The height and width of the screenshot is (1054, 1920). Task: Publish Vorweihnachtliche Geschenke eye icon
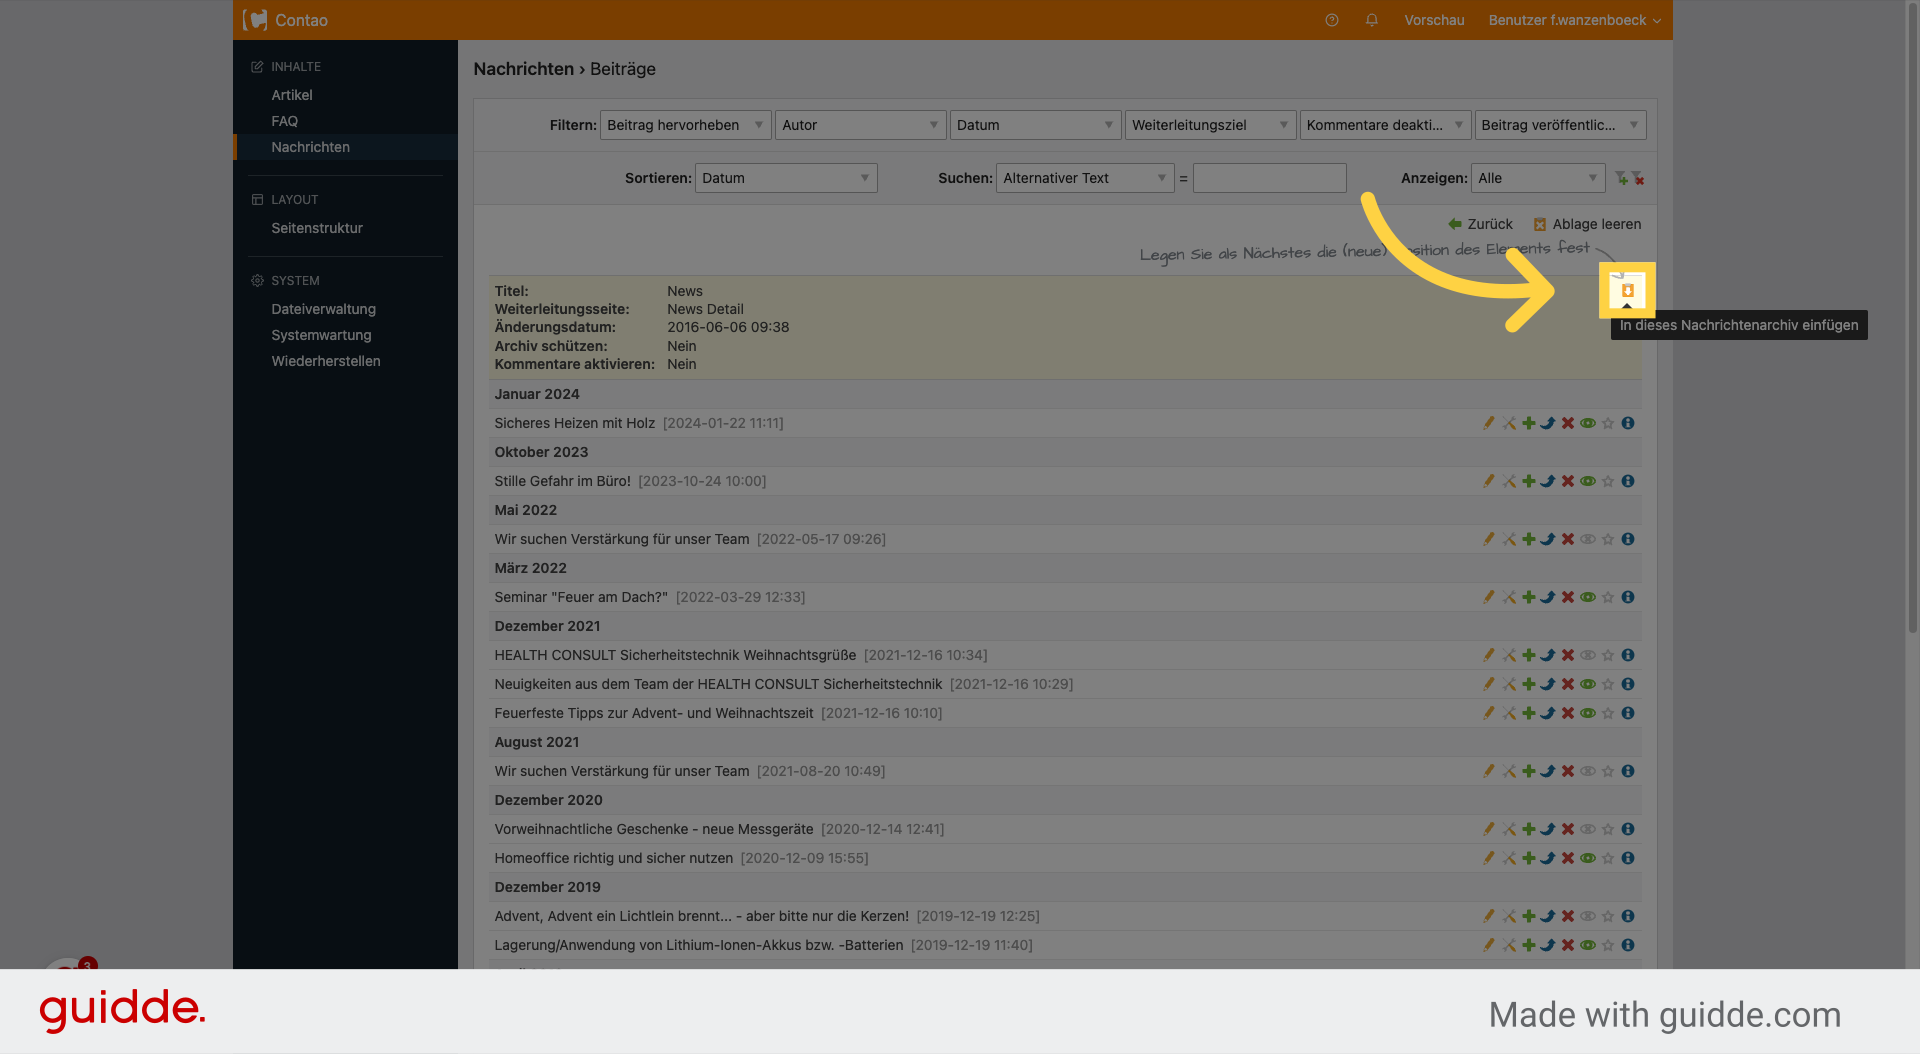click(x=1588, y=829)
